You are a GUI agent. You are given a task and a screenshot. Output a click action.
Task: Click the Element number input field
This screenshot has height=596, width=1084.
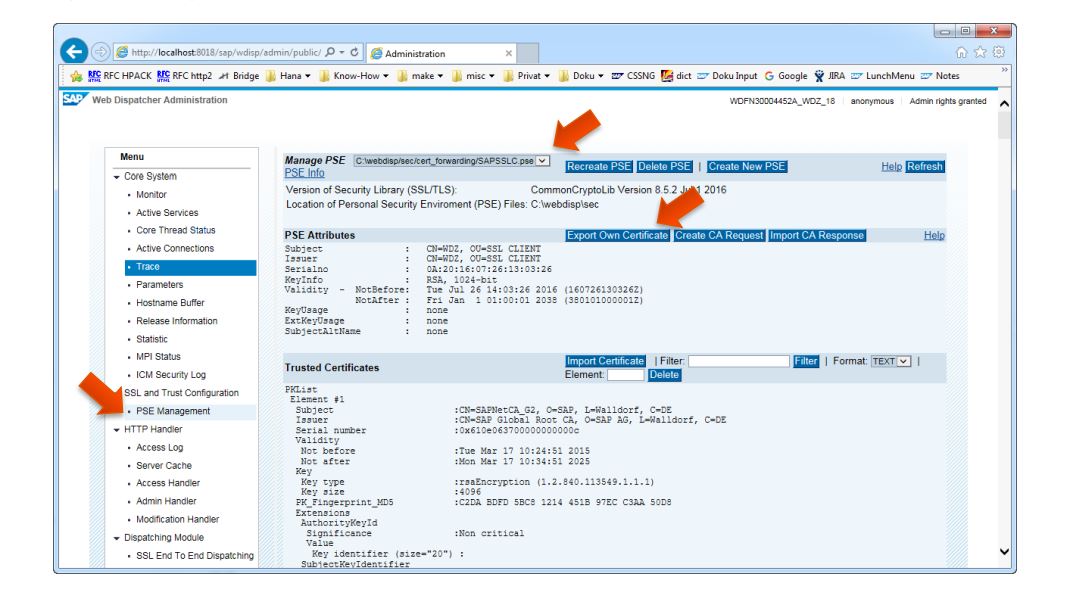click(626, 375)
